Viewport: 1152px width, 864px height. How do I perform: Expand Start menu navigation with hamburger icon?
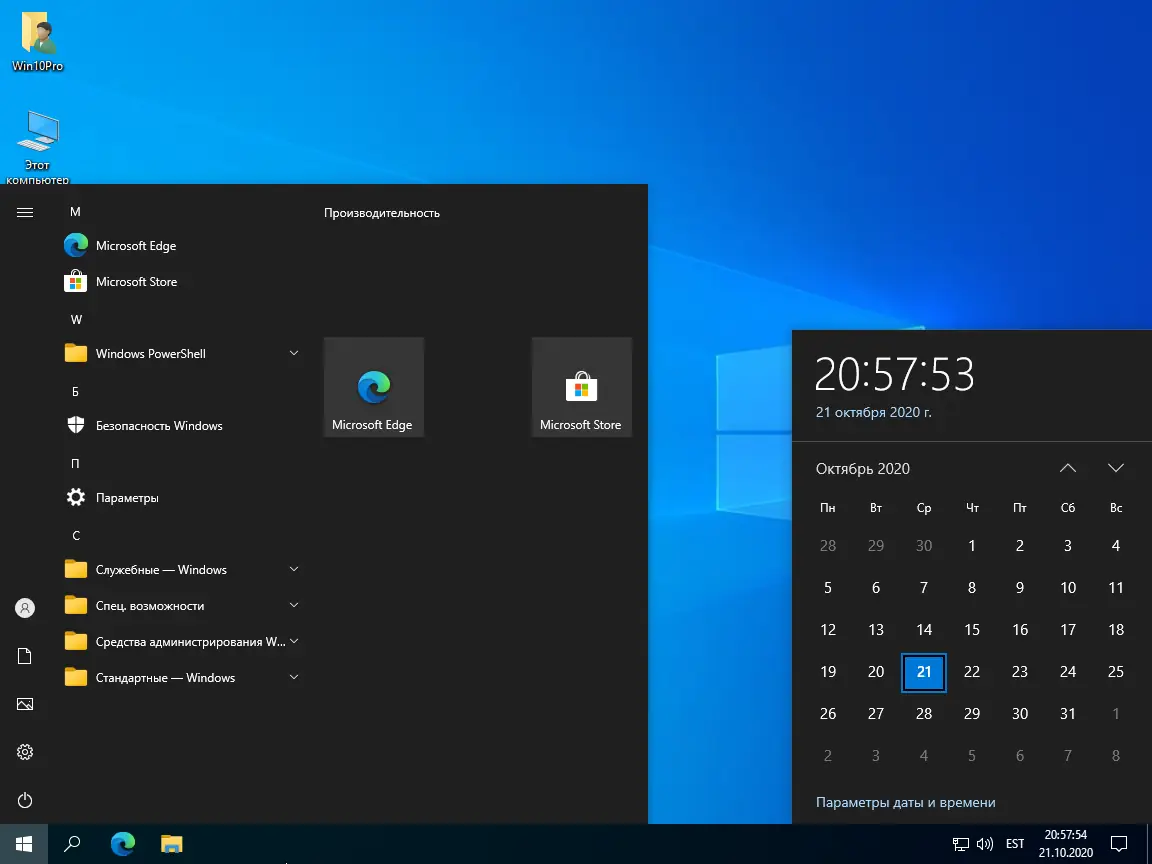pyautogui.click(x=25, y=212)
